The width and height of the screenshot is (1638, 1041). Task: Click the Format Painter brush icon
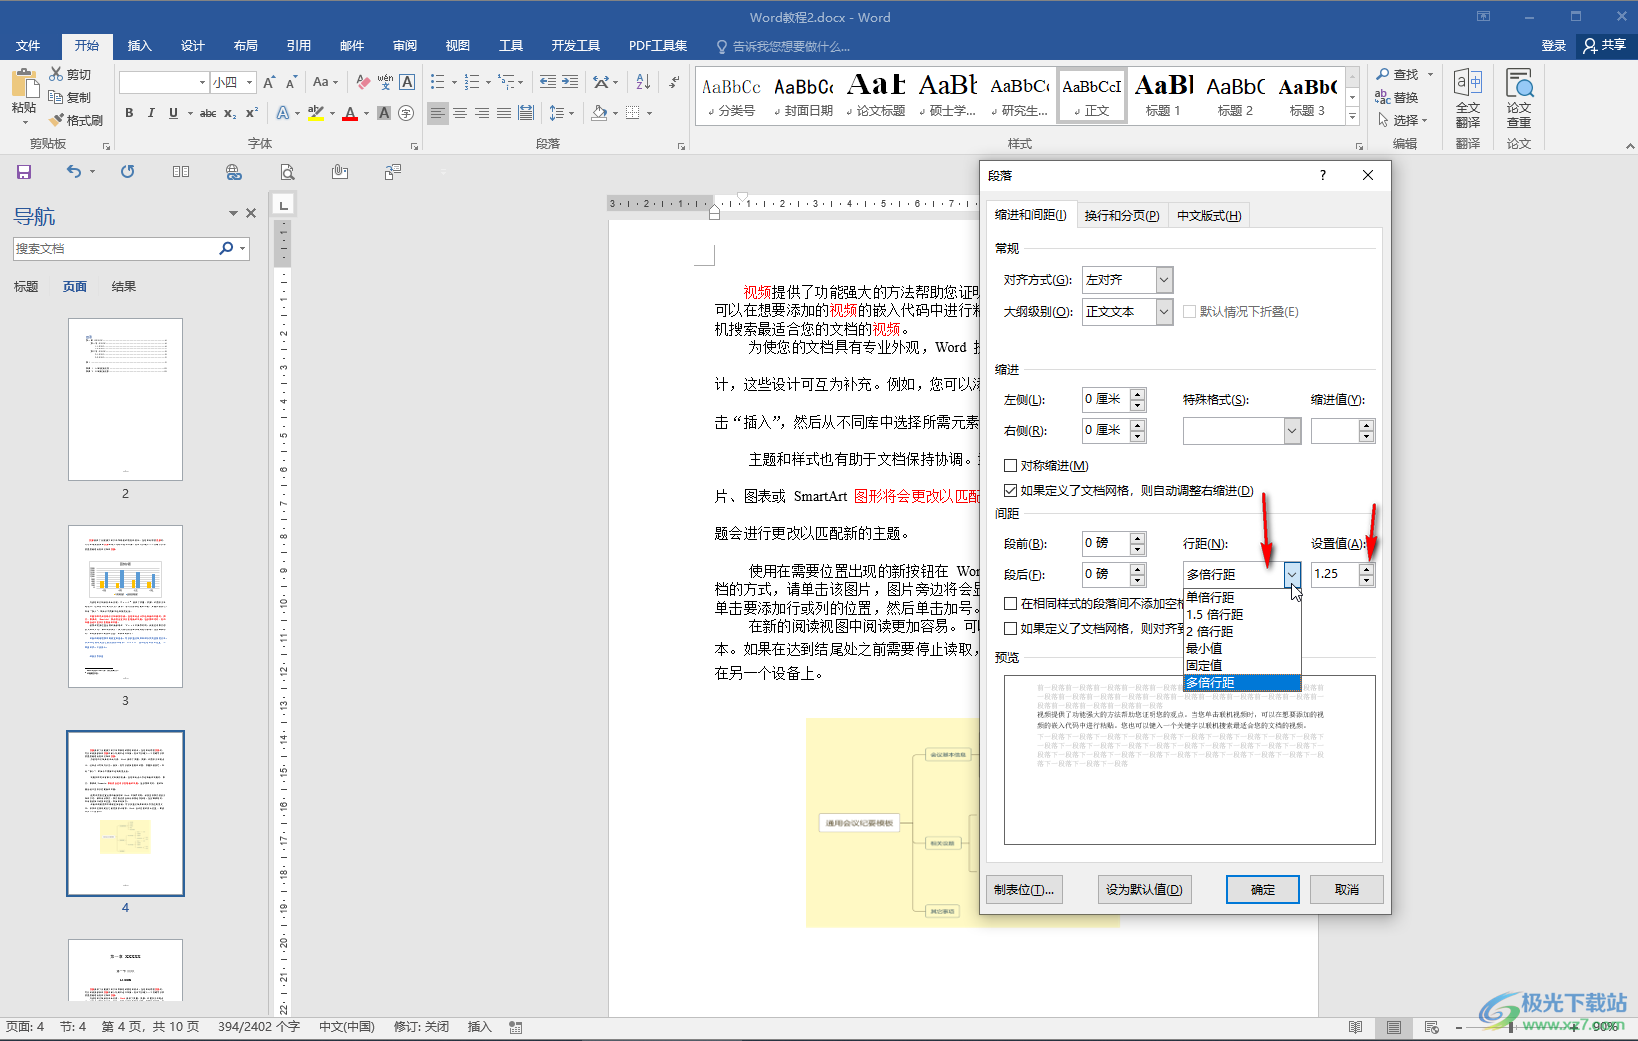tap(56, 120)
